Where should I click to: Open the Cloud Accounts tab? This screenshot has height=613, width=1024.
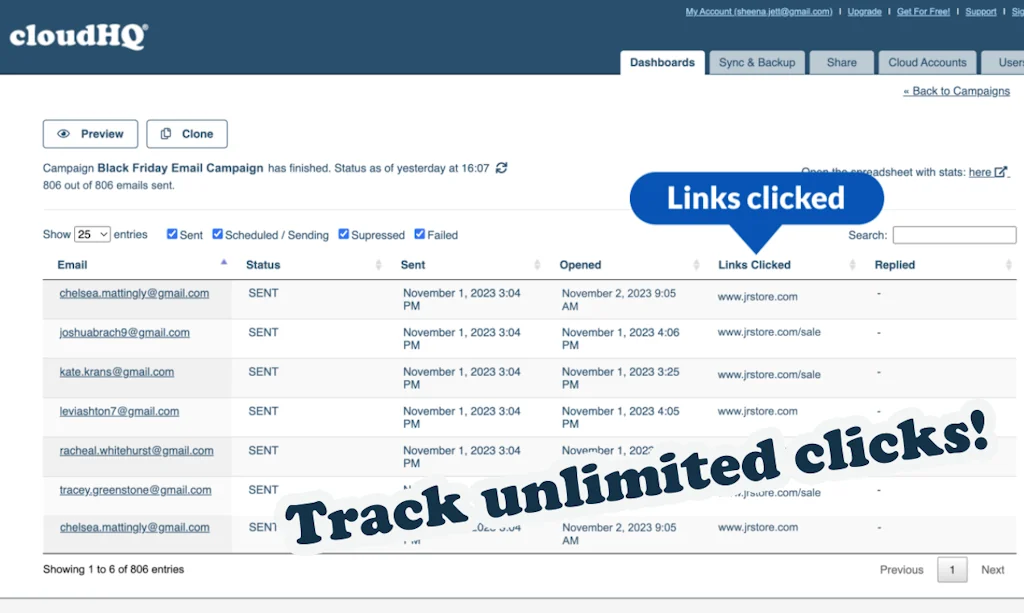(926, 62)
